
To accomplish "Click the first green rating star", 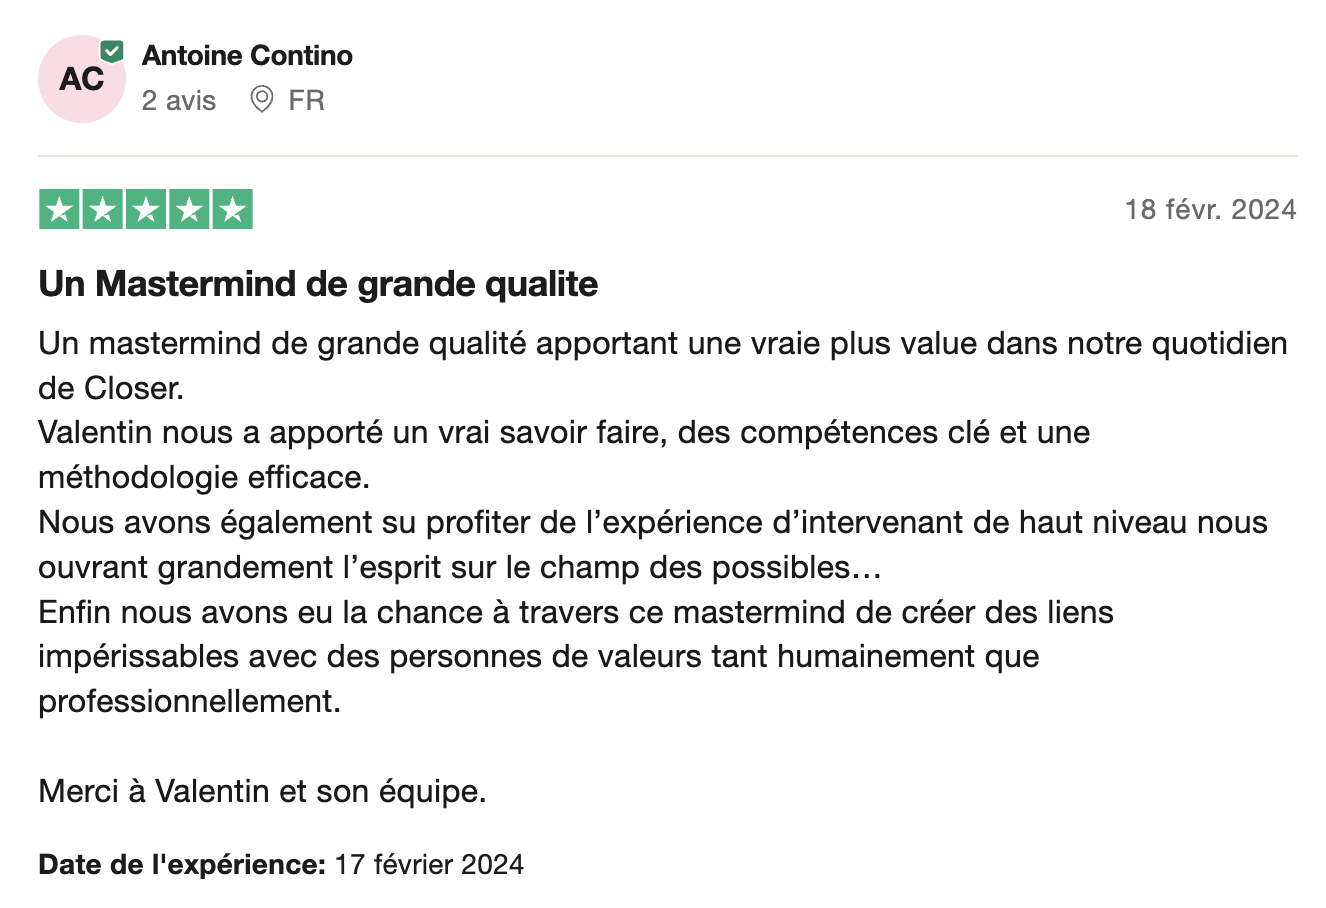I will coord(60,210).
